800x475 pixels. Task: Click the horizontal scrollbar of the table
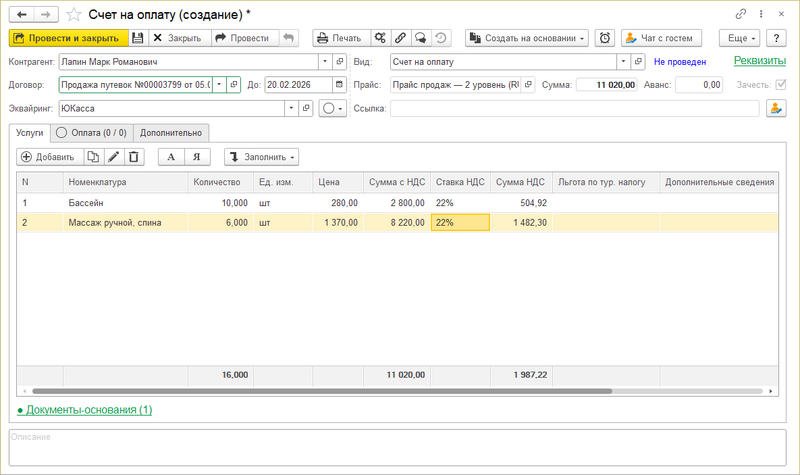[322, 391]
